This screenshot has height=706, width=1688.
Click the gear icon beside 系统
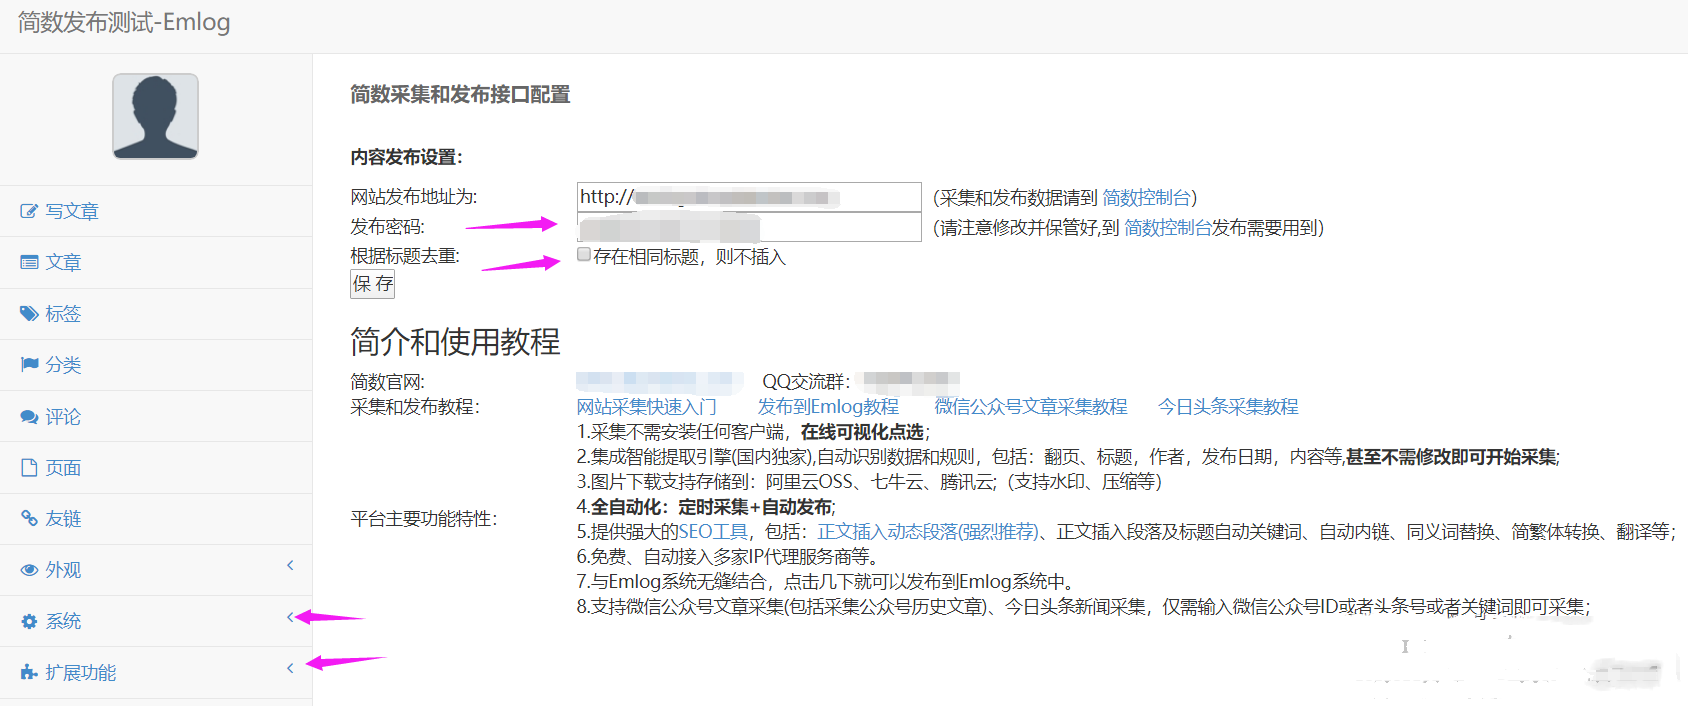click(29, 622)
